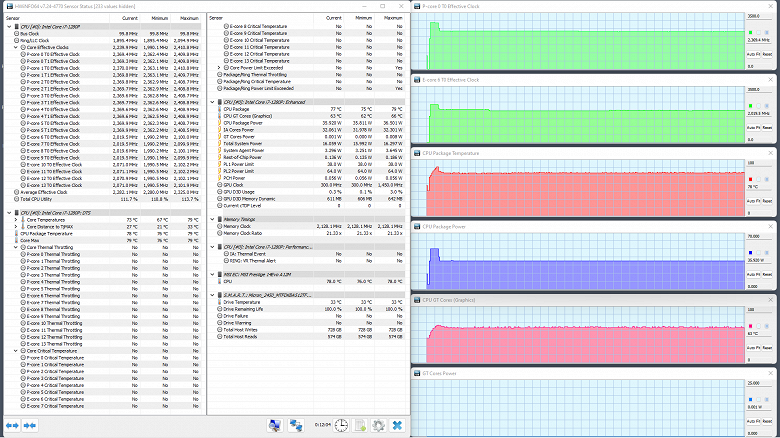This screenshot has width=780, height=438.
Task: Start logging with the log file icon
Action: click(x=360, y=426)
